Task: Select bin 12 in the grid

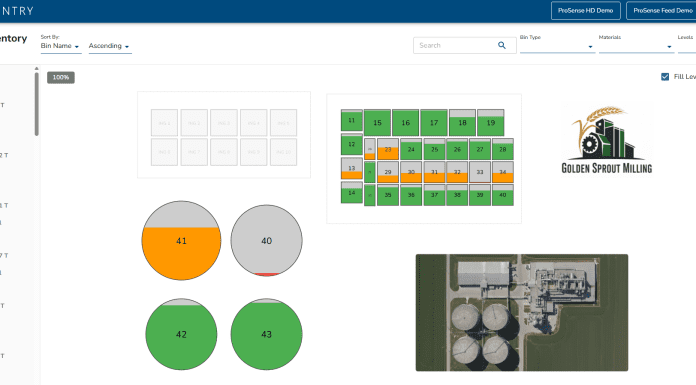Action: coord(352,144)
